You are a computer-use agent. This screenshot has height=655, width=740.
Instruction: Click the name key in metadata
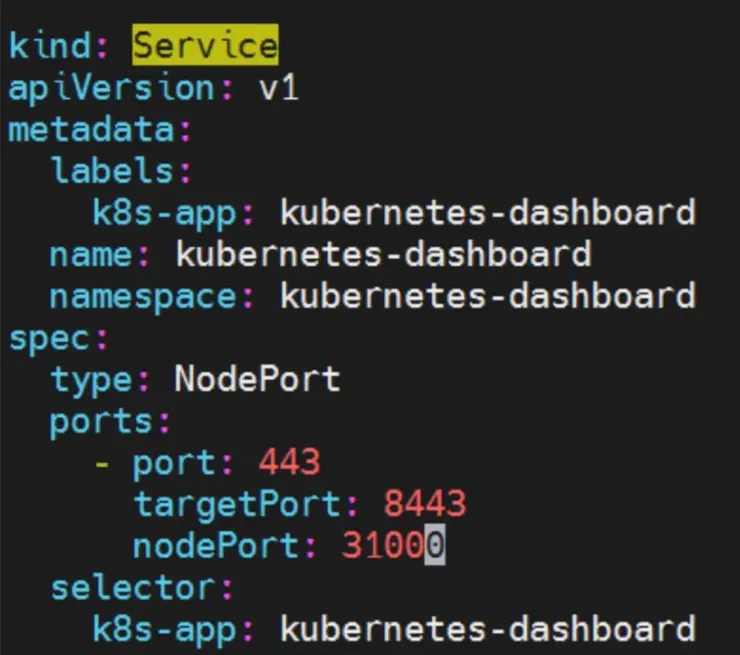point(91,254)
